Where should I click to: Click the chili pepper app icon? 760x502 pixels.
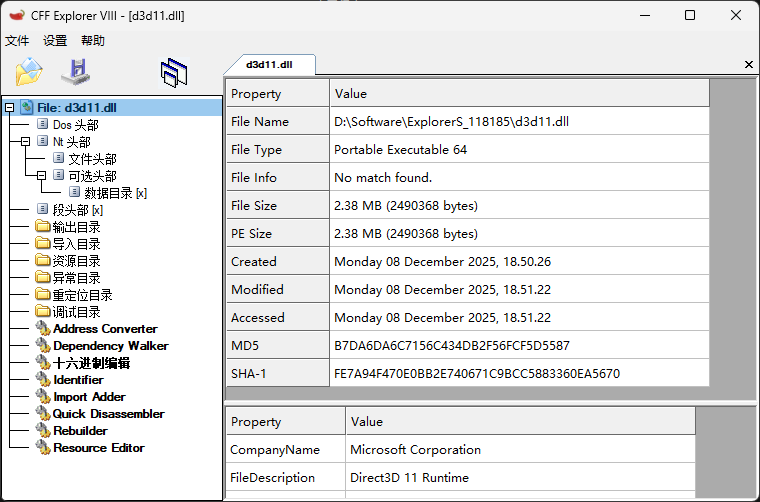[17, 16]
